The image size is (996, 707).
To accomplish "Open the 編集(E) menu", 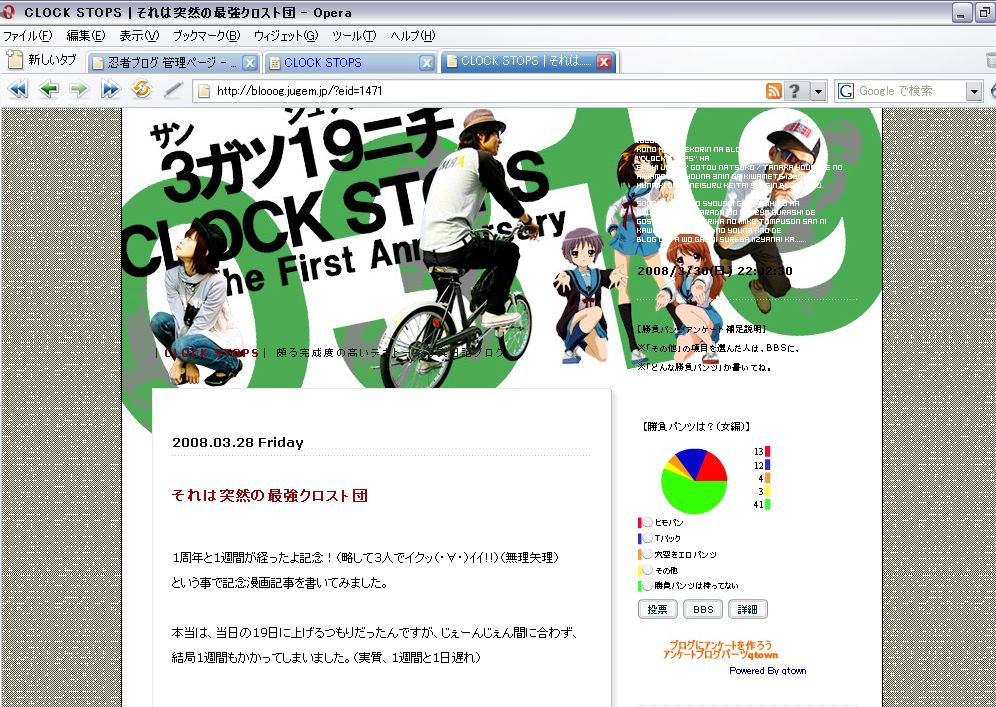I will click(x=86, y=36).
